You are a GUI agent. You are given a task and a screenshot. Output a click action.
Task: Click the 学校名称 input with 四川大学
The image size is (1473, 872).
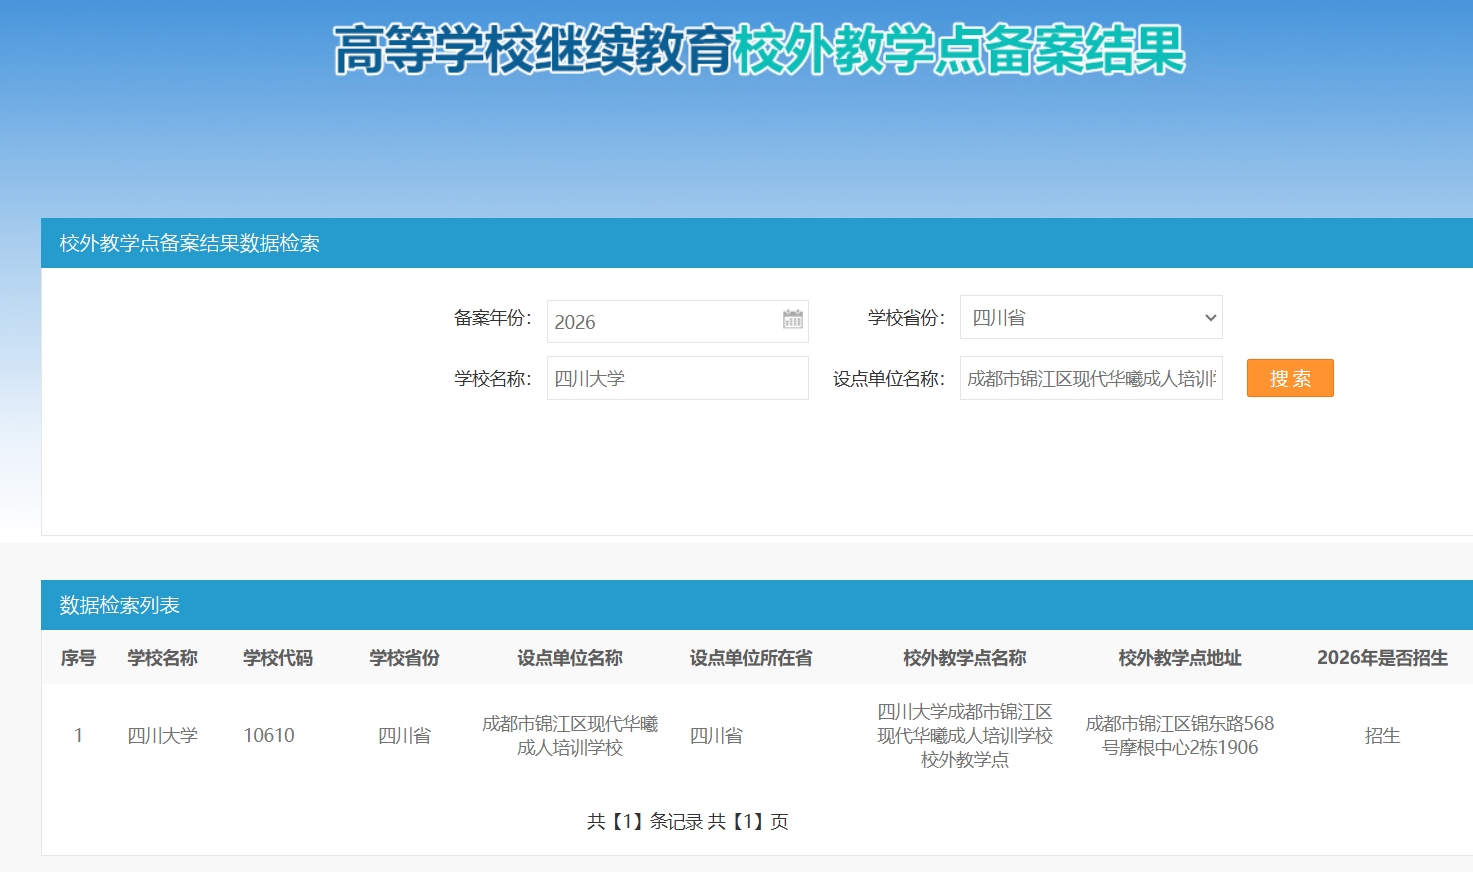pos(677,378)
